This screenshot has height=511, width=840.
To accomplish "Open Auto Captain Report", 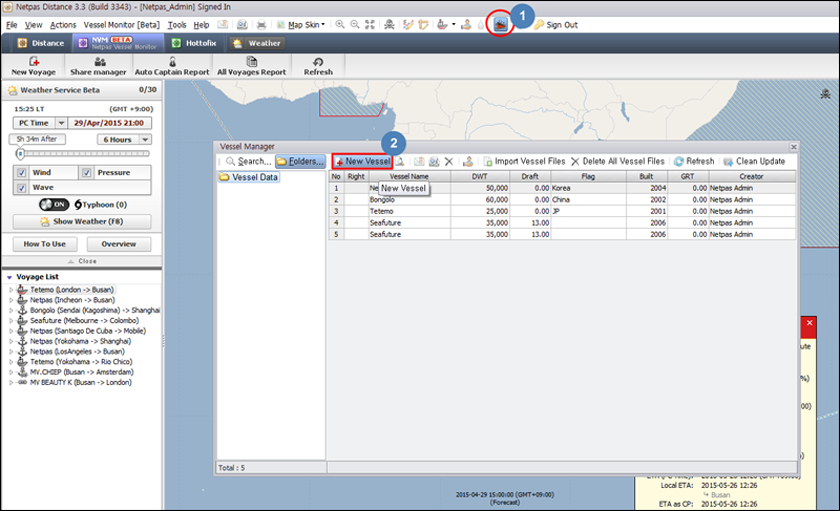I will point(172,66).
